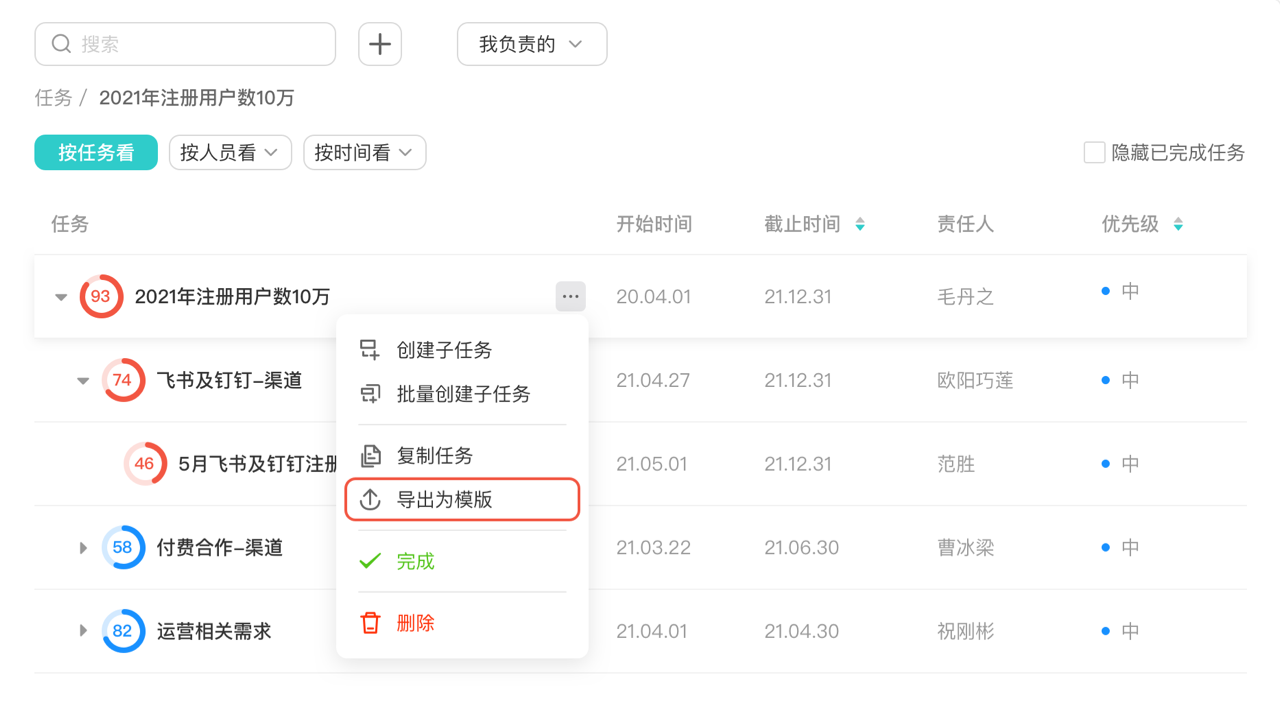Open the 按人员看 dropdown
This screenshot has width=1280, height=720.
coord(230,153)
